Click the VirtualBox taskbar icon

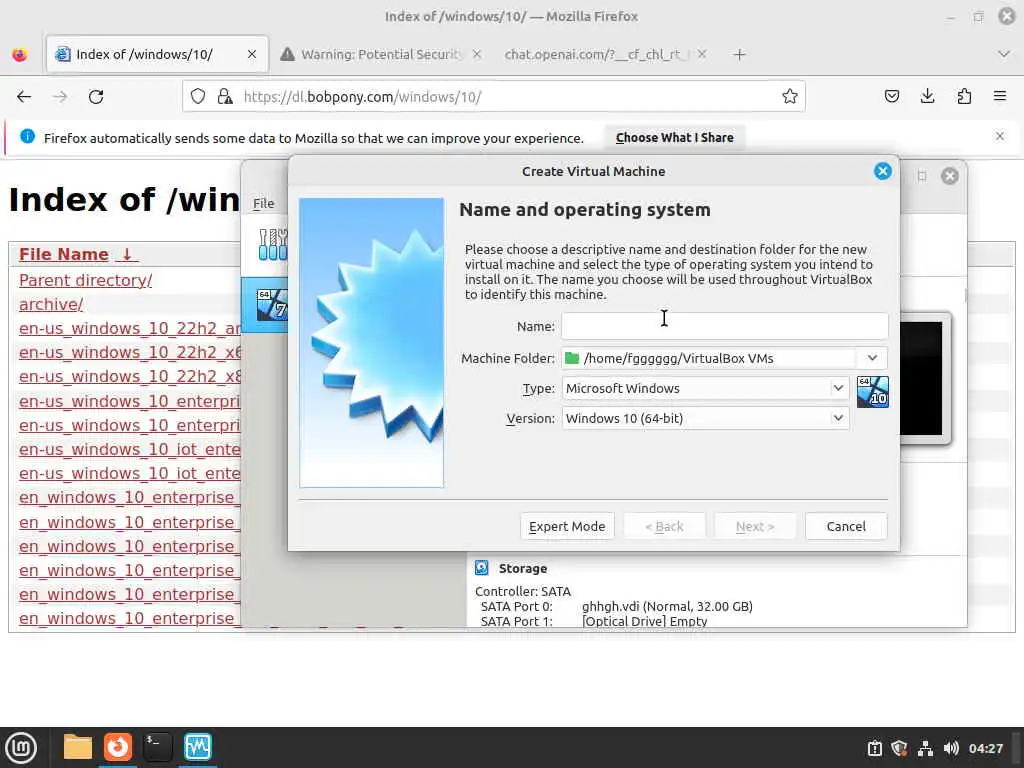(198, 747)
